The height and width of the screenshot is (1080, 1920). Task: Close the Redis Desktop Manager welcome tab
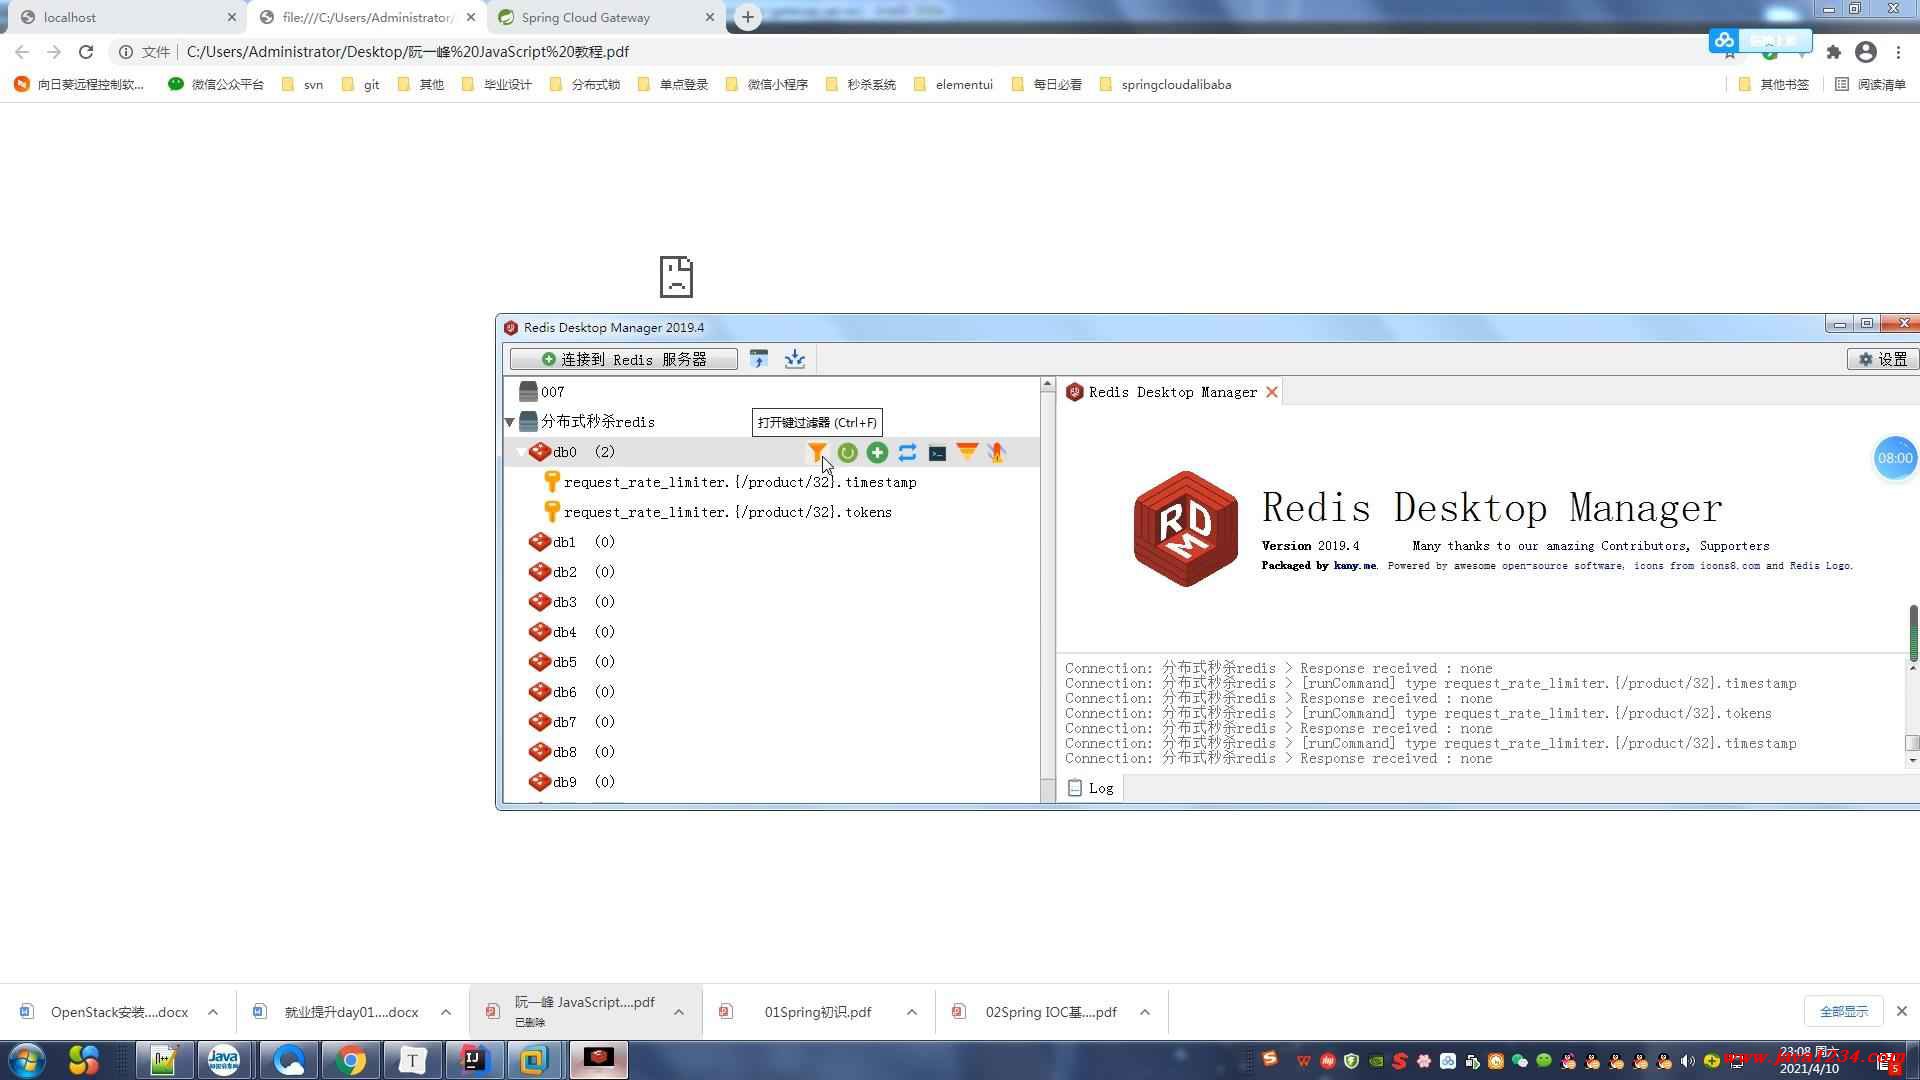tap(1272, 392)
